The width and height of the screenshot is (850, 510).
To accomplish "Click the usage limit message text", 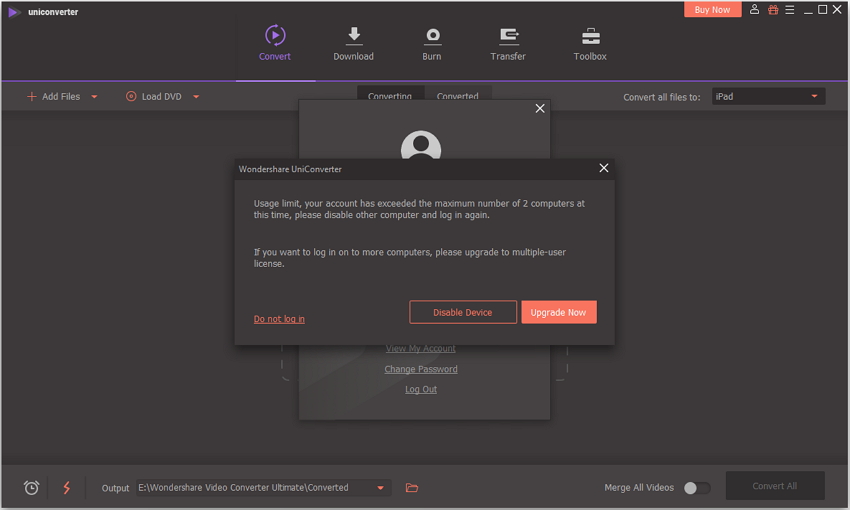I will (419, 209).
